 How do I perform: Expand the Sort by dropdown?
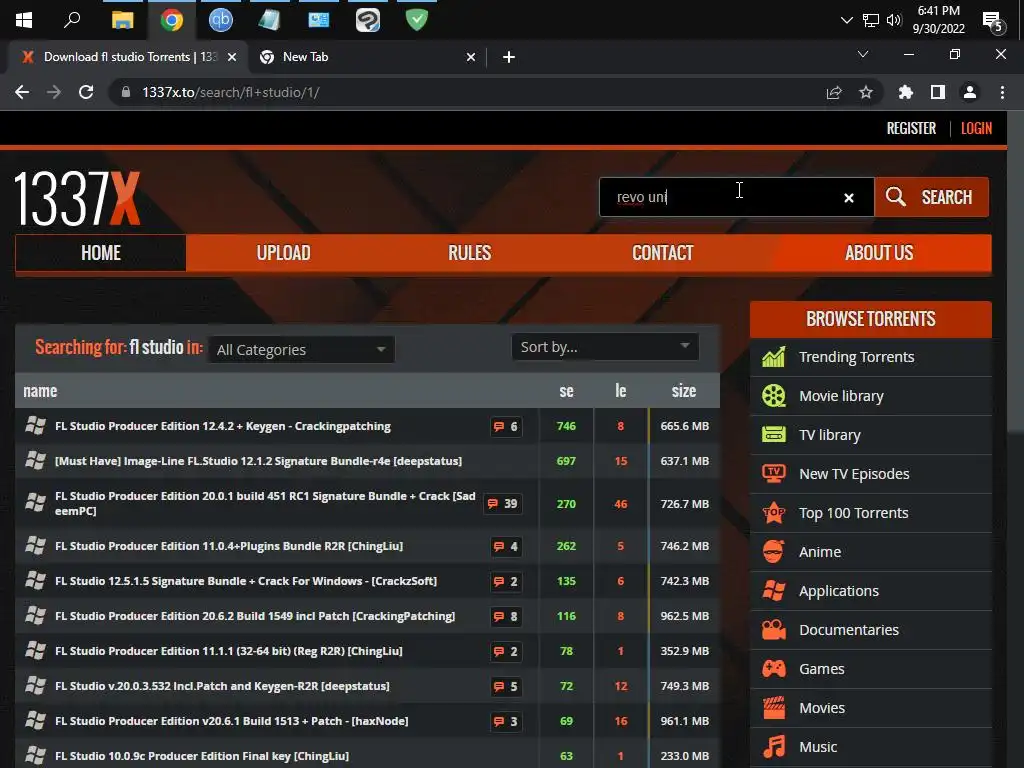coord(605,347)
